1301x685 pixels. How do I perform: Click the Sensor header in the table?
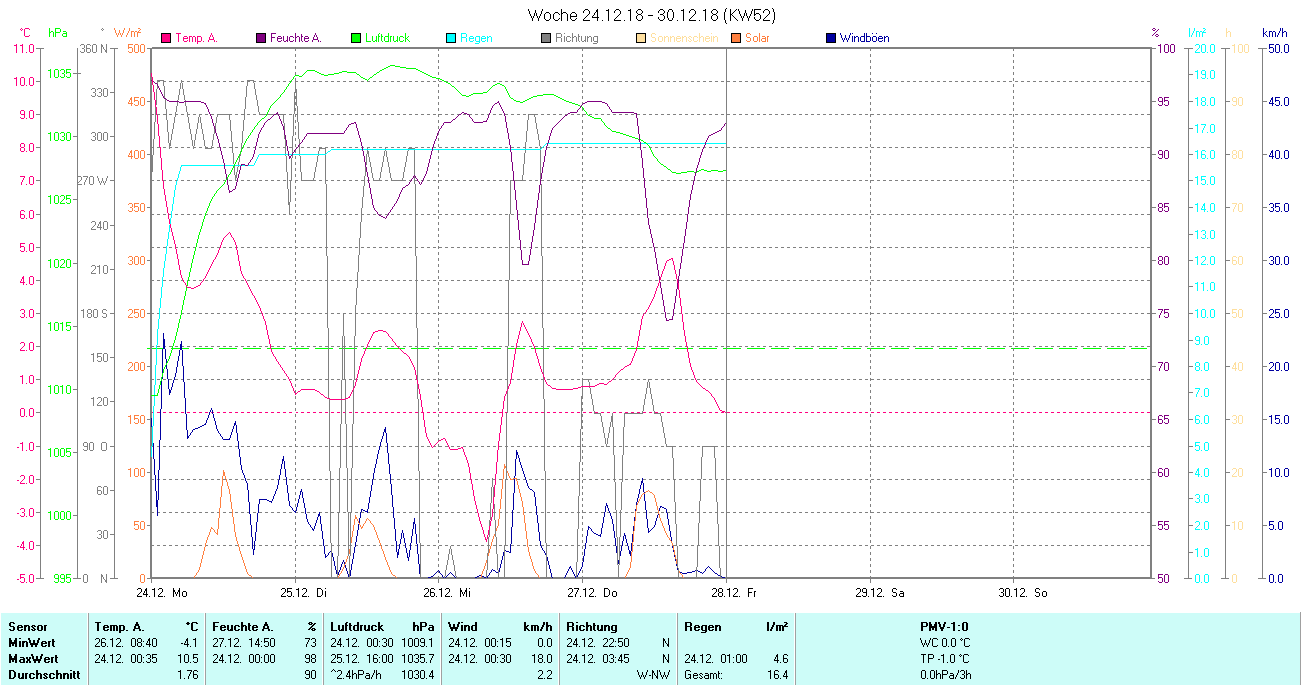coord(27,627)
